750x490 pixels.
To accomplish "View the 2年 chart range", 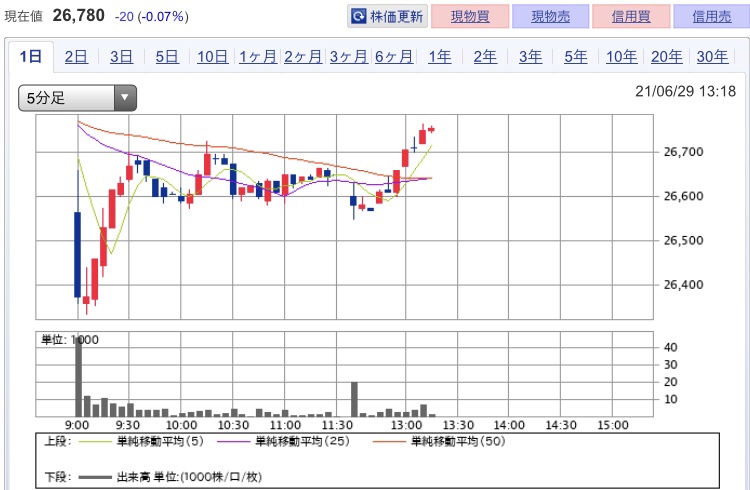I will tap(485, 56).
